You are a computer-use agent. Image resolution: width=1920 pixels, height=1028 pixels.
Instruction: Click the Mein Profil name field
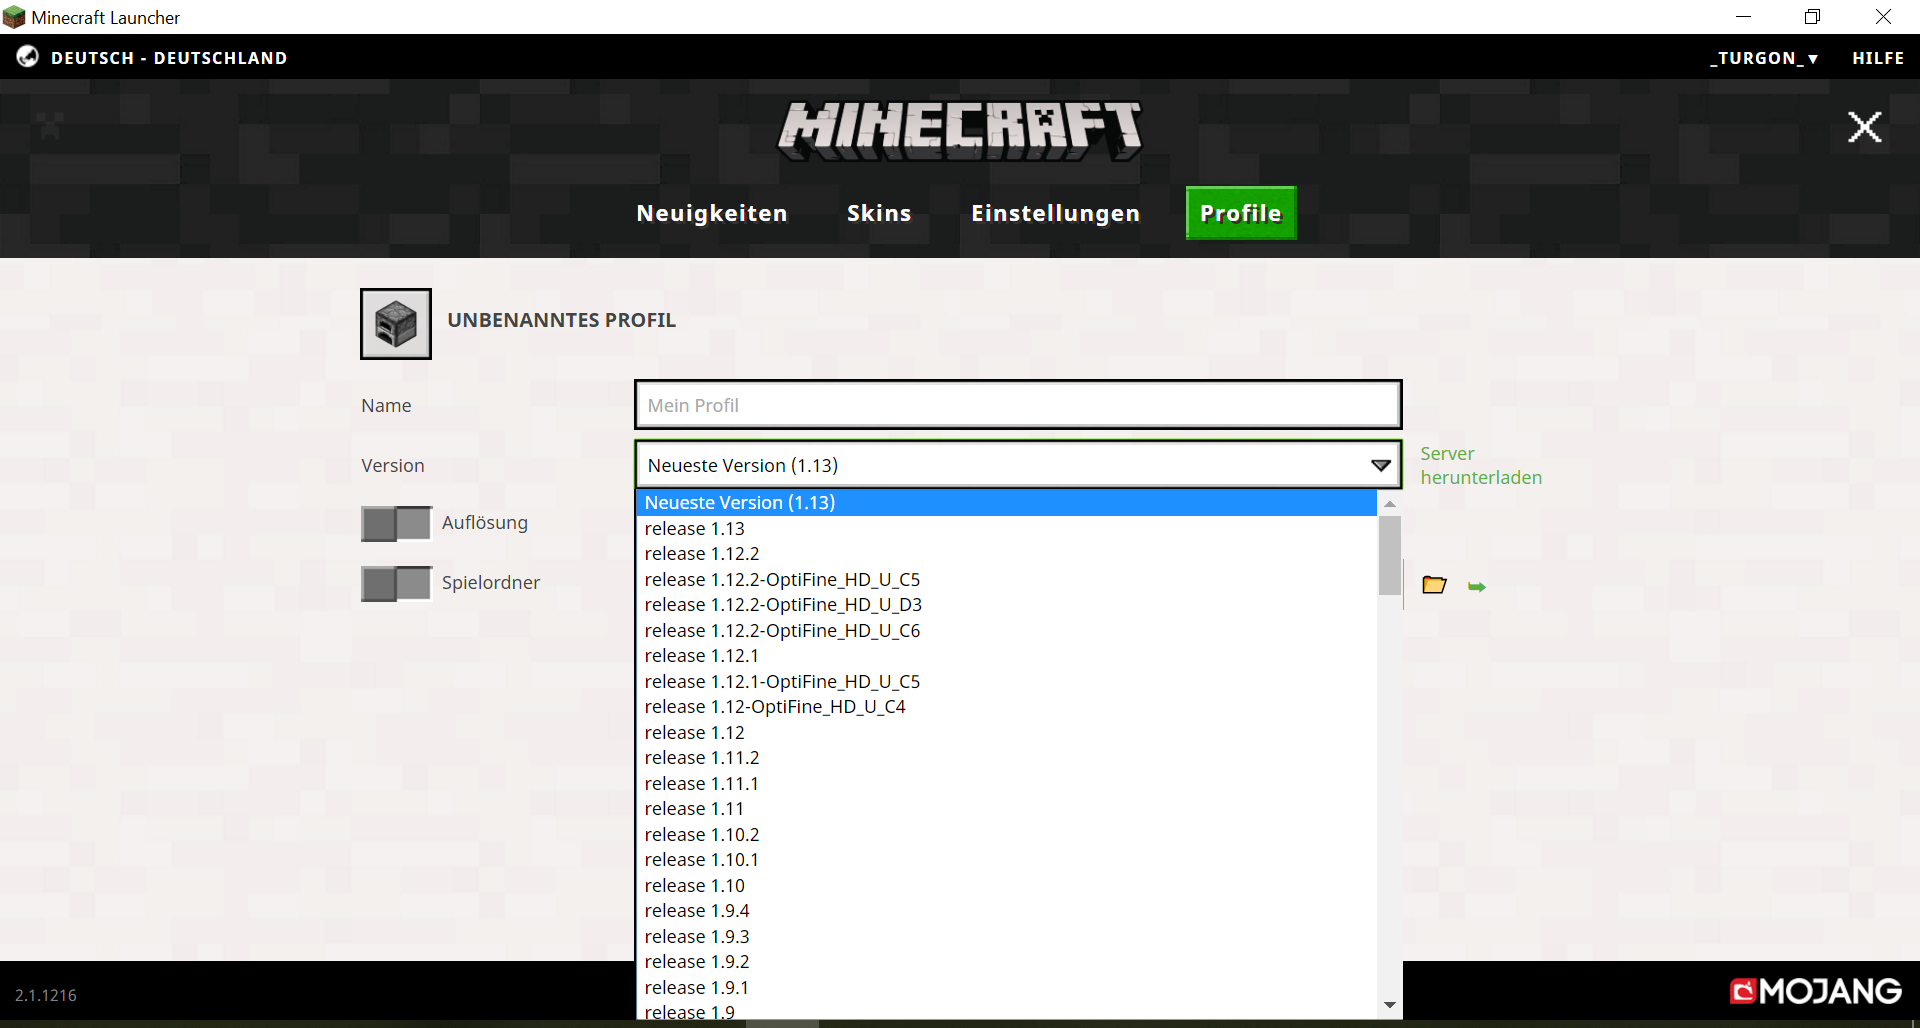[1017, 405]
